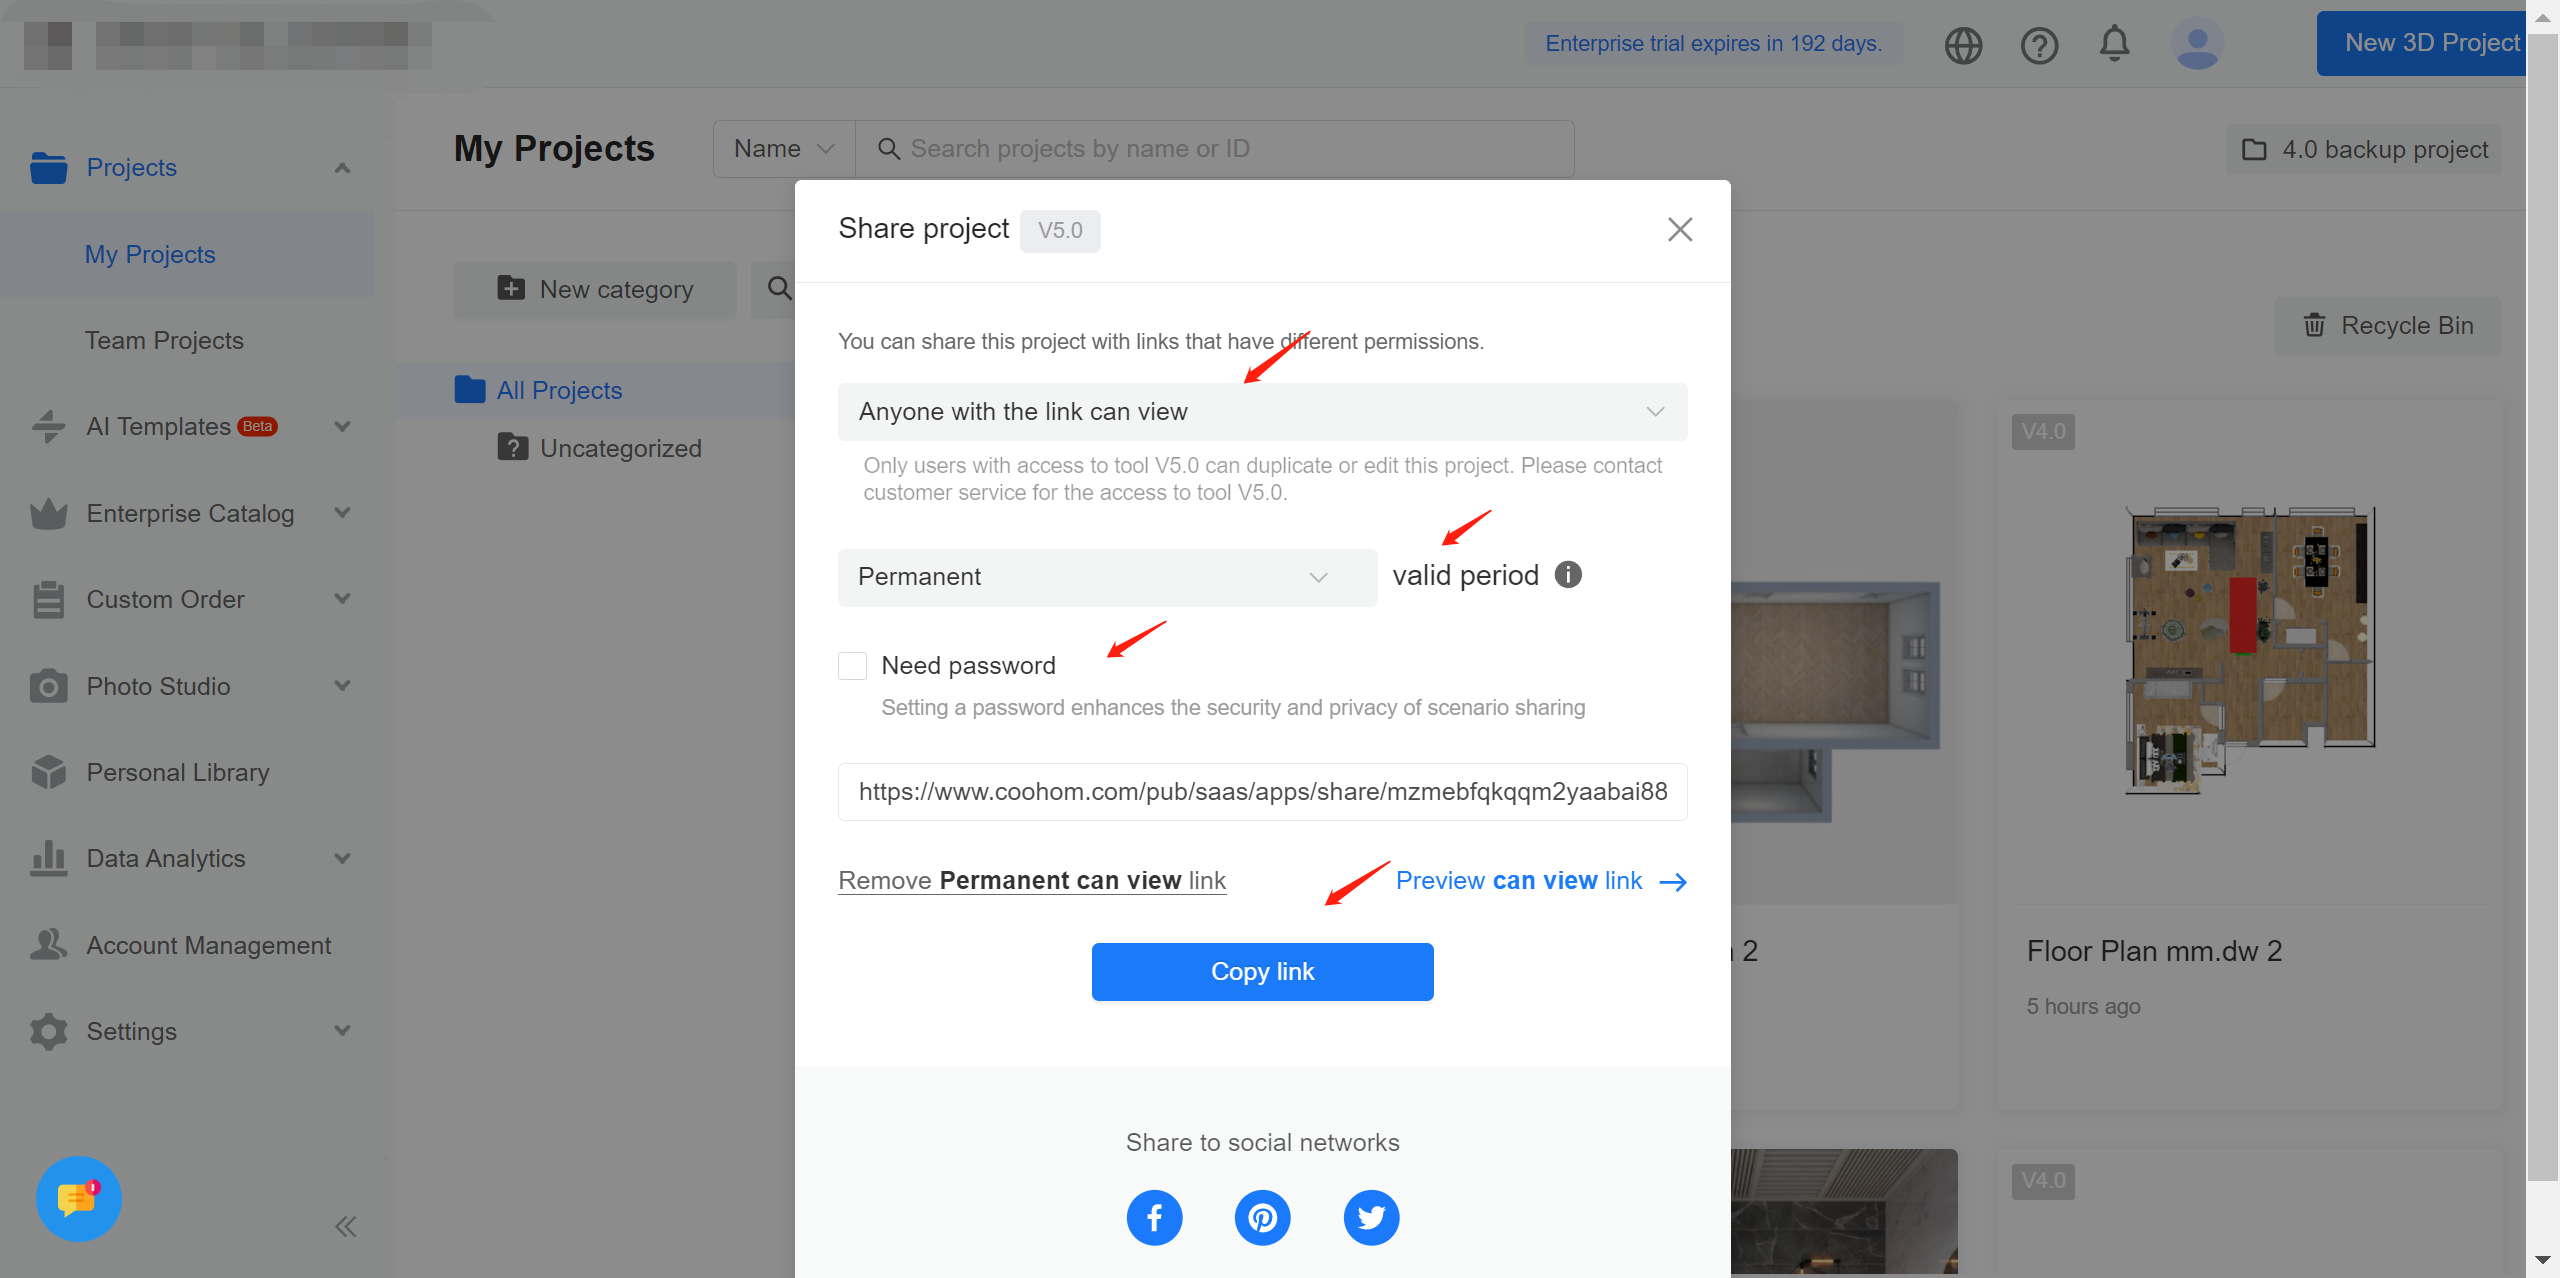Open Personal Library in sidebar
Viewport: 2560px width, 1278px height.
coord(178,772)
